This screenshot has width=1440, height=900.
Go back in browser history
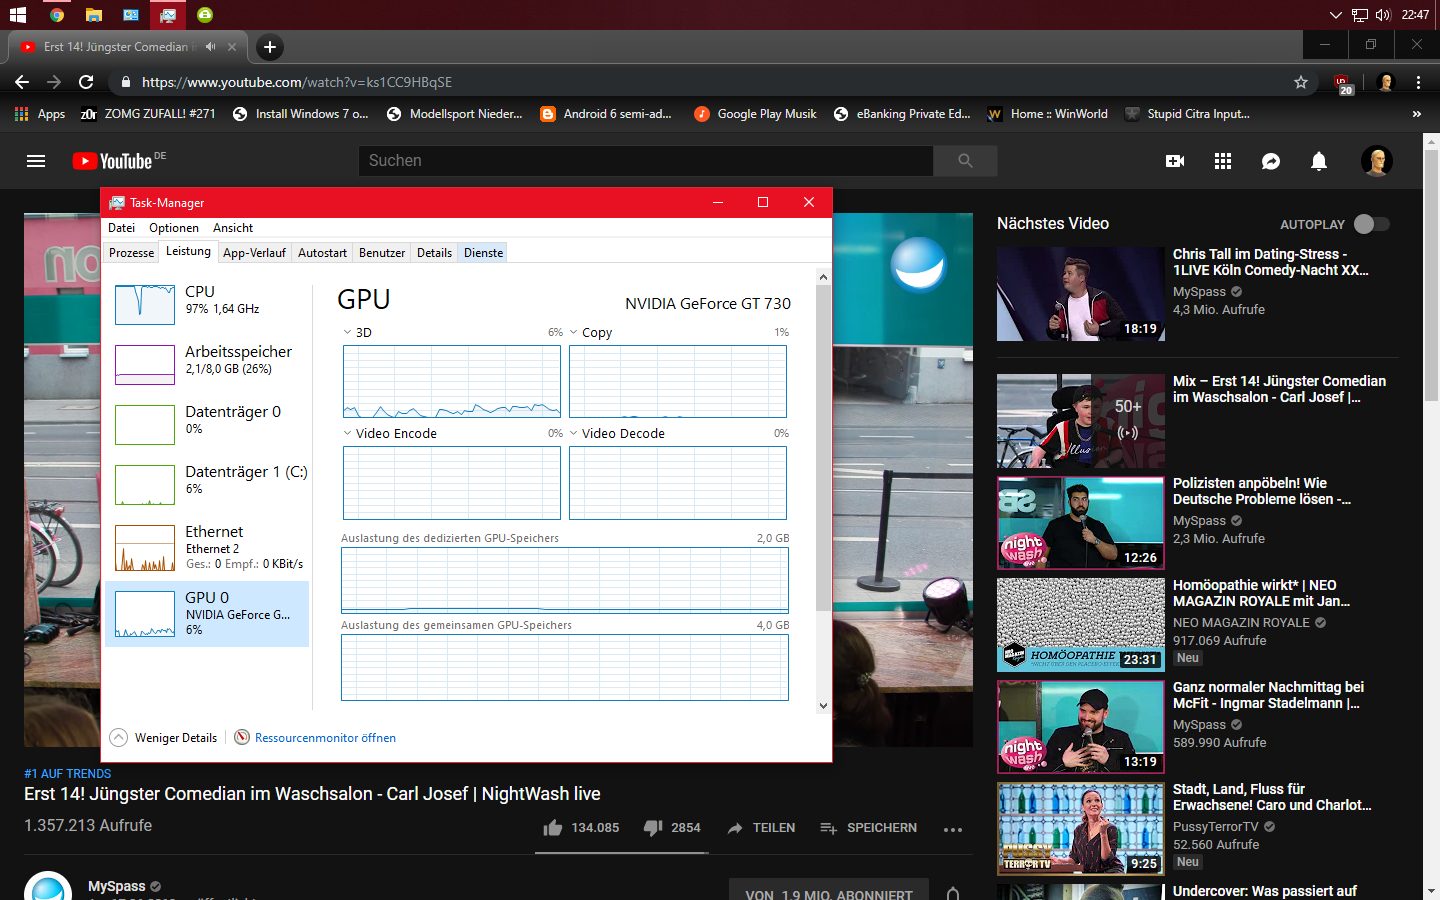pos(22,82)
